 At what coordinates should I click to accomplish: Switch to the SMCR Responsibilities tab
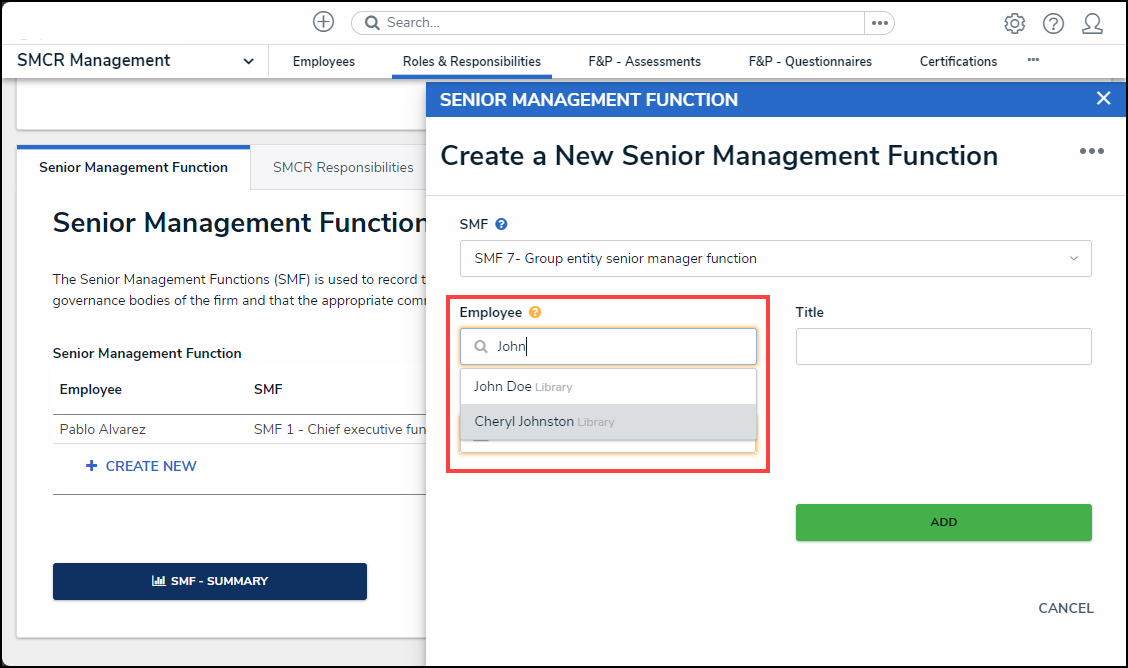click(343, 167)
